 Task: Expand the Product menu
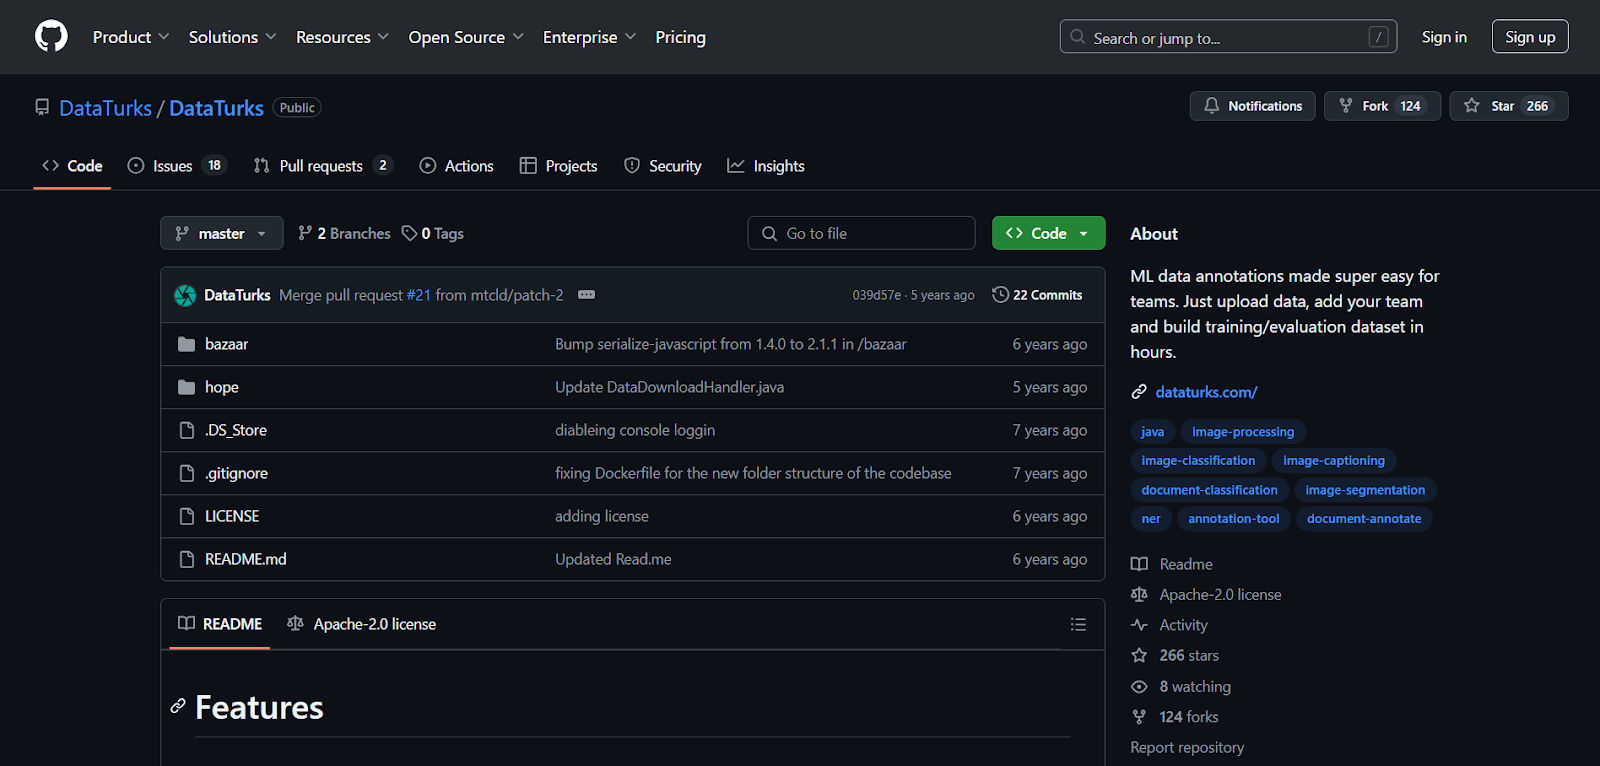[x=131, y=37]
